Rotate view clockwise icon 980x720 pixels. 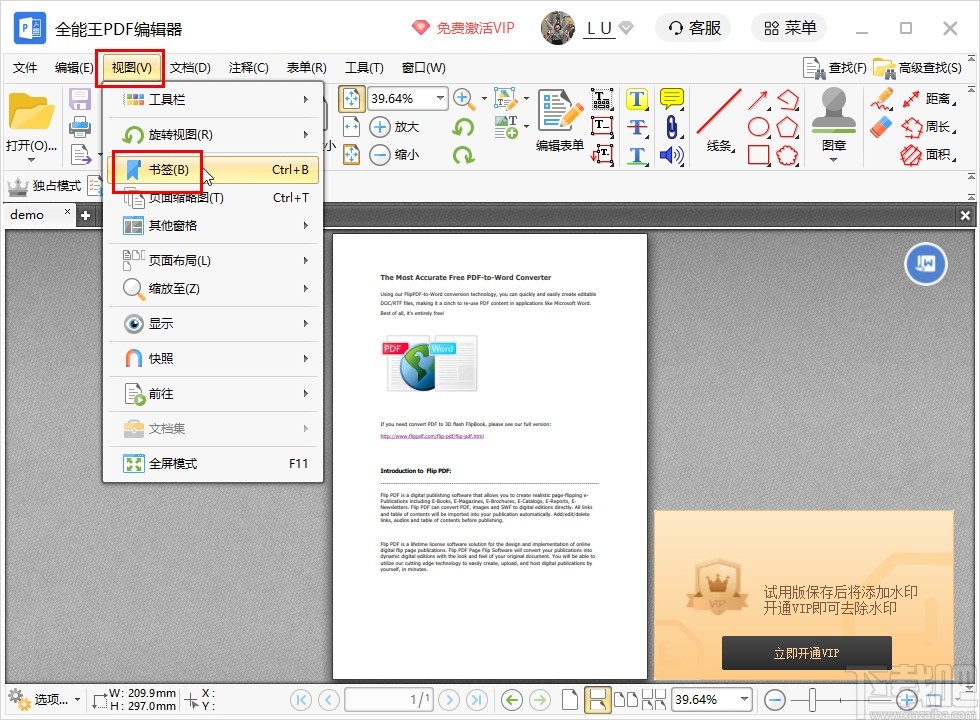pos(463,154)
